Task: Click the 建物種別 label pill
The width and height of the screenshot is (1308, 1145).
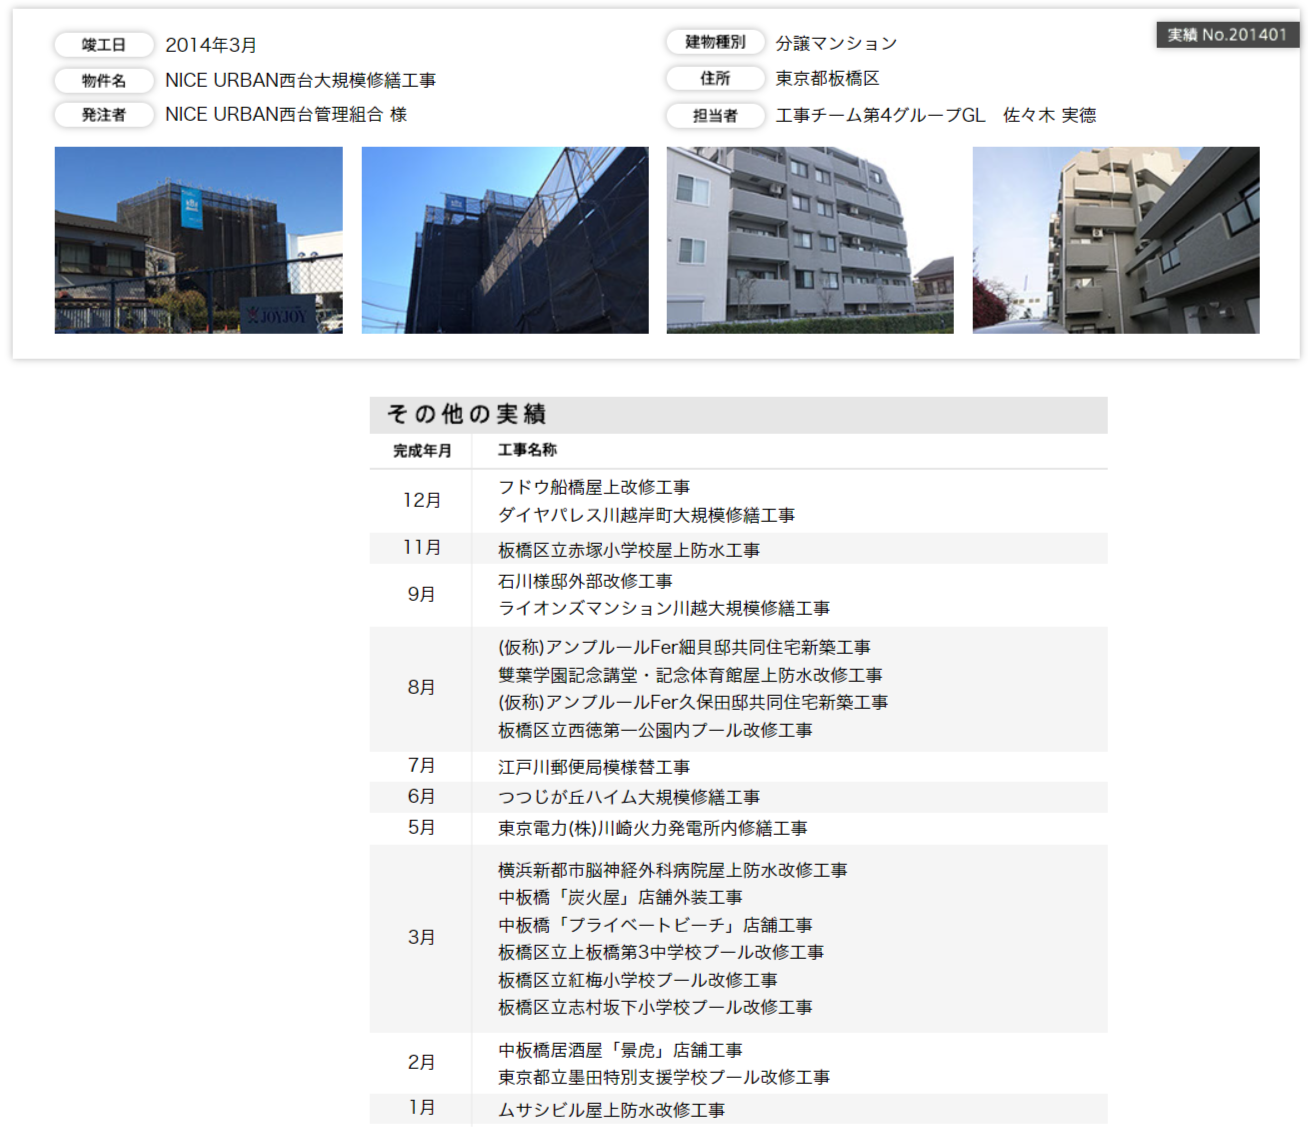Action: (x=715, y=42)
